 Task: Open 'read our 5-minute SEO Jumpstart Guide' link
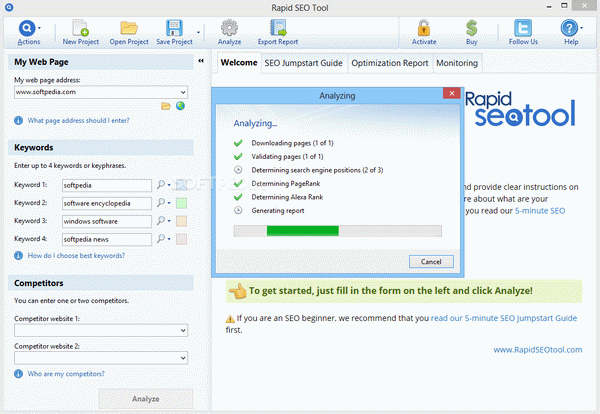point(504,318)
